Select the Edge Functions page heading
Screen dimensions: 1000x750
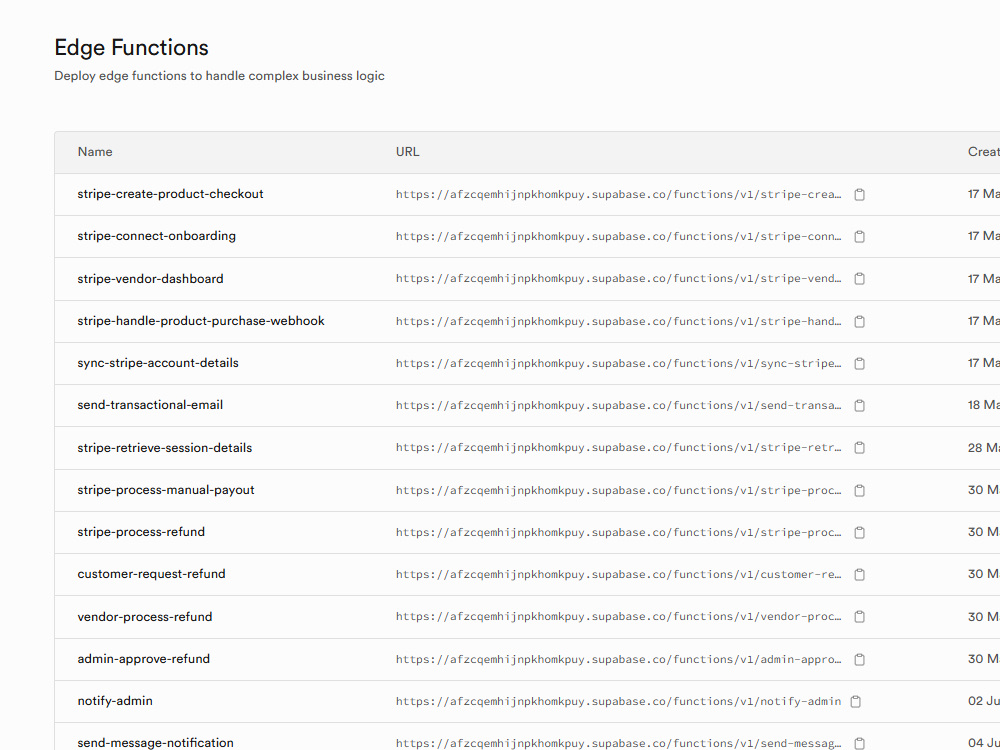click(131, 48)
